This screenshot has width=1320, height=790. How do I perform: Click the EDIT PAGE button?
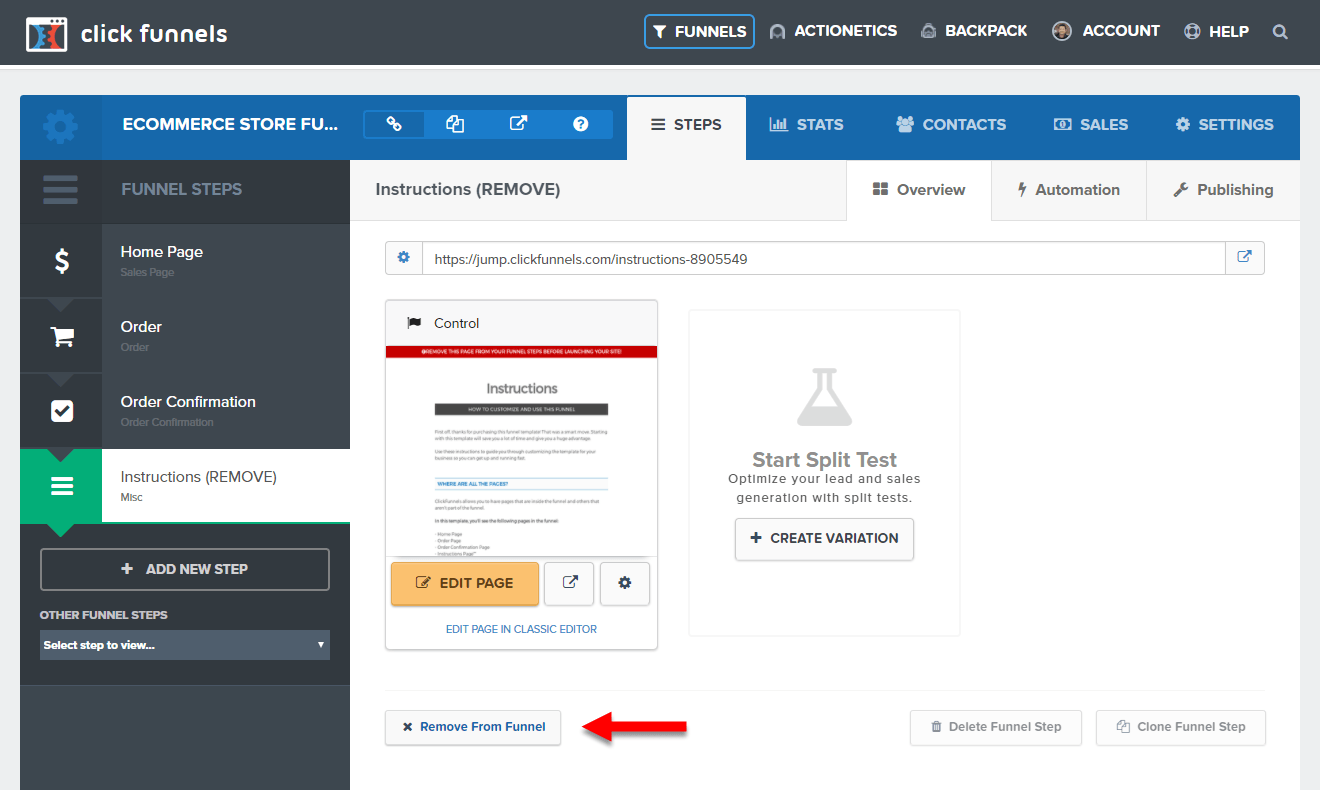point(465,583)
